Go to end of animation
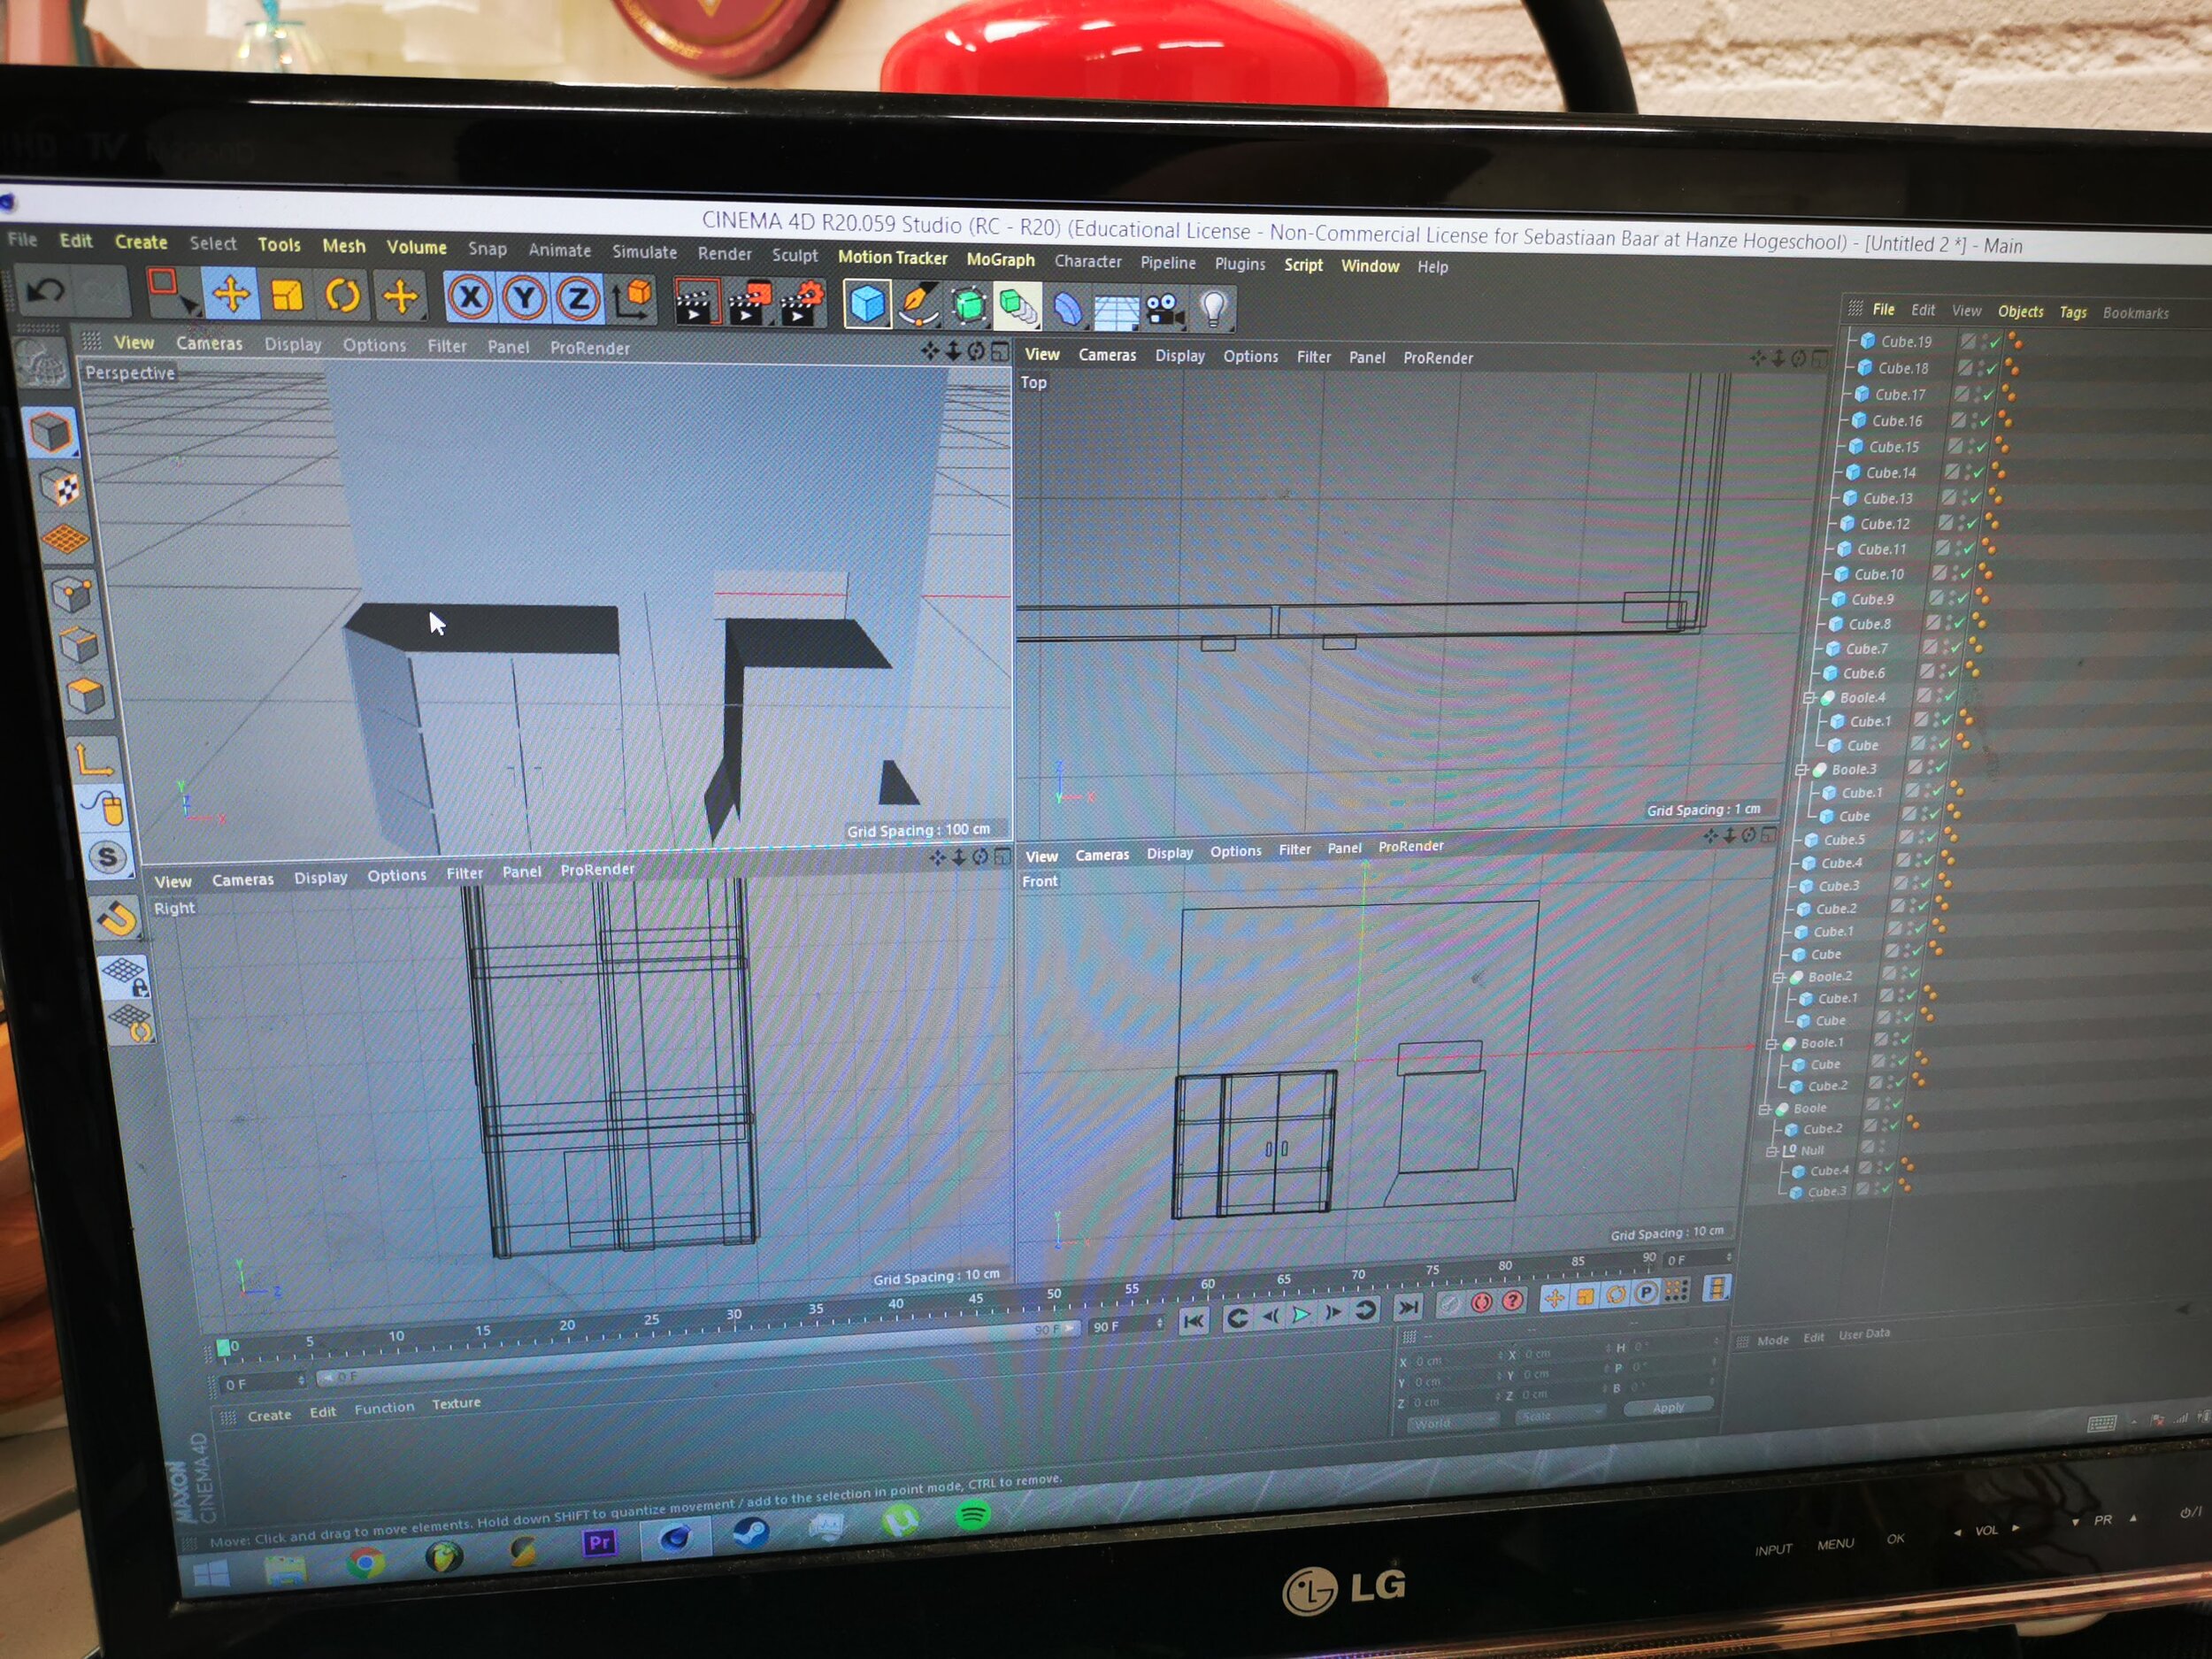Viewport: 2212px width, 1659px height. point(1407,1308)
